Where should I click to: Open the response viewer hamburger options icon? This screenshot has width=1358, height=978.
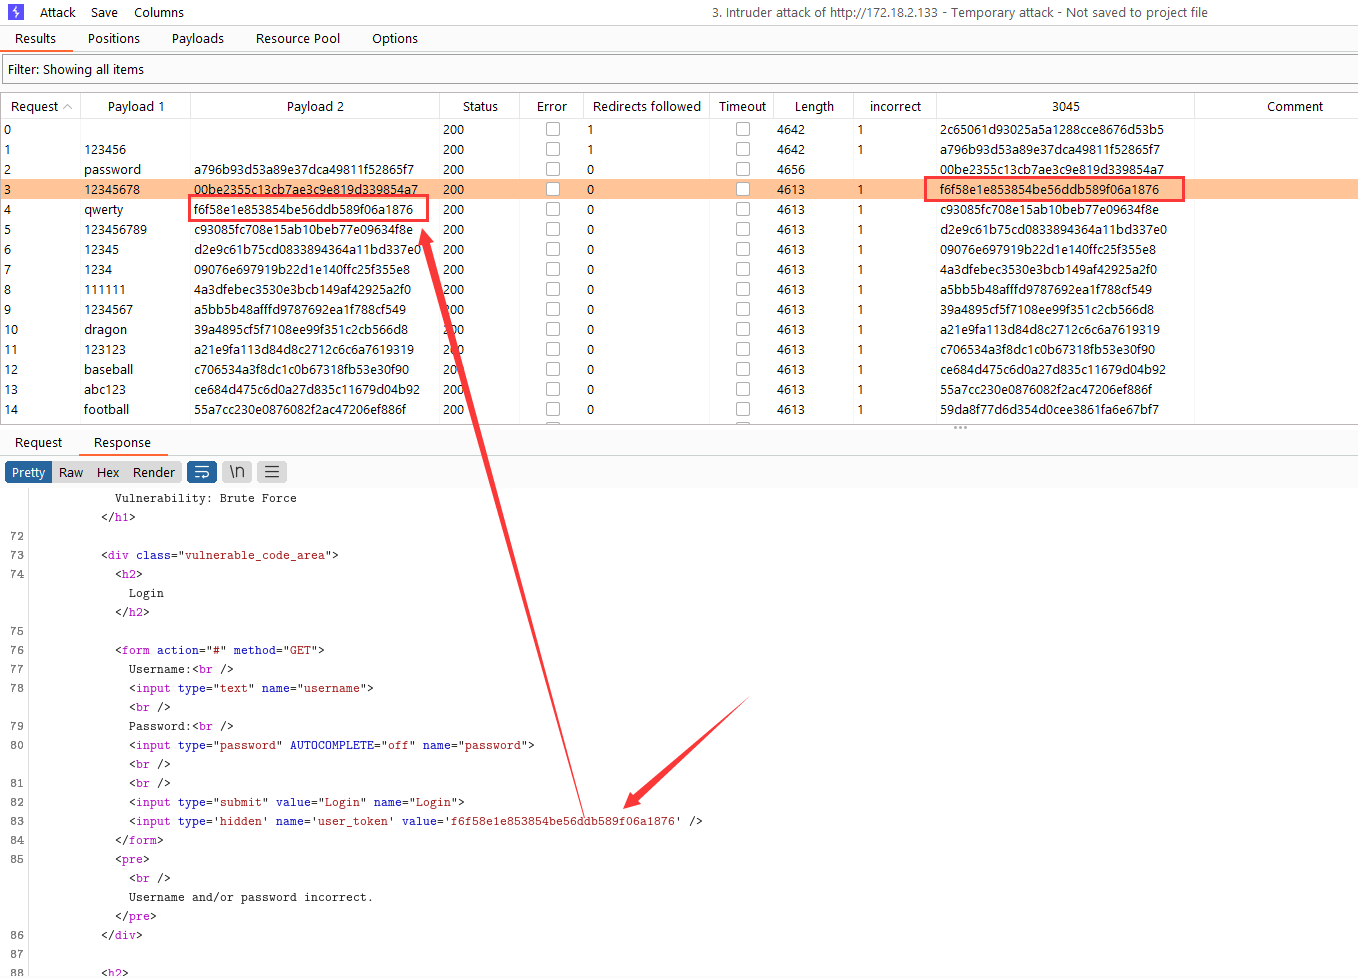pos(272,472)
